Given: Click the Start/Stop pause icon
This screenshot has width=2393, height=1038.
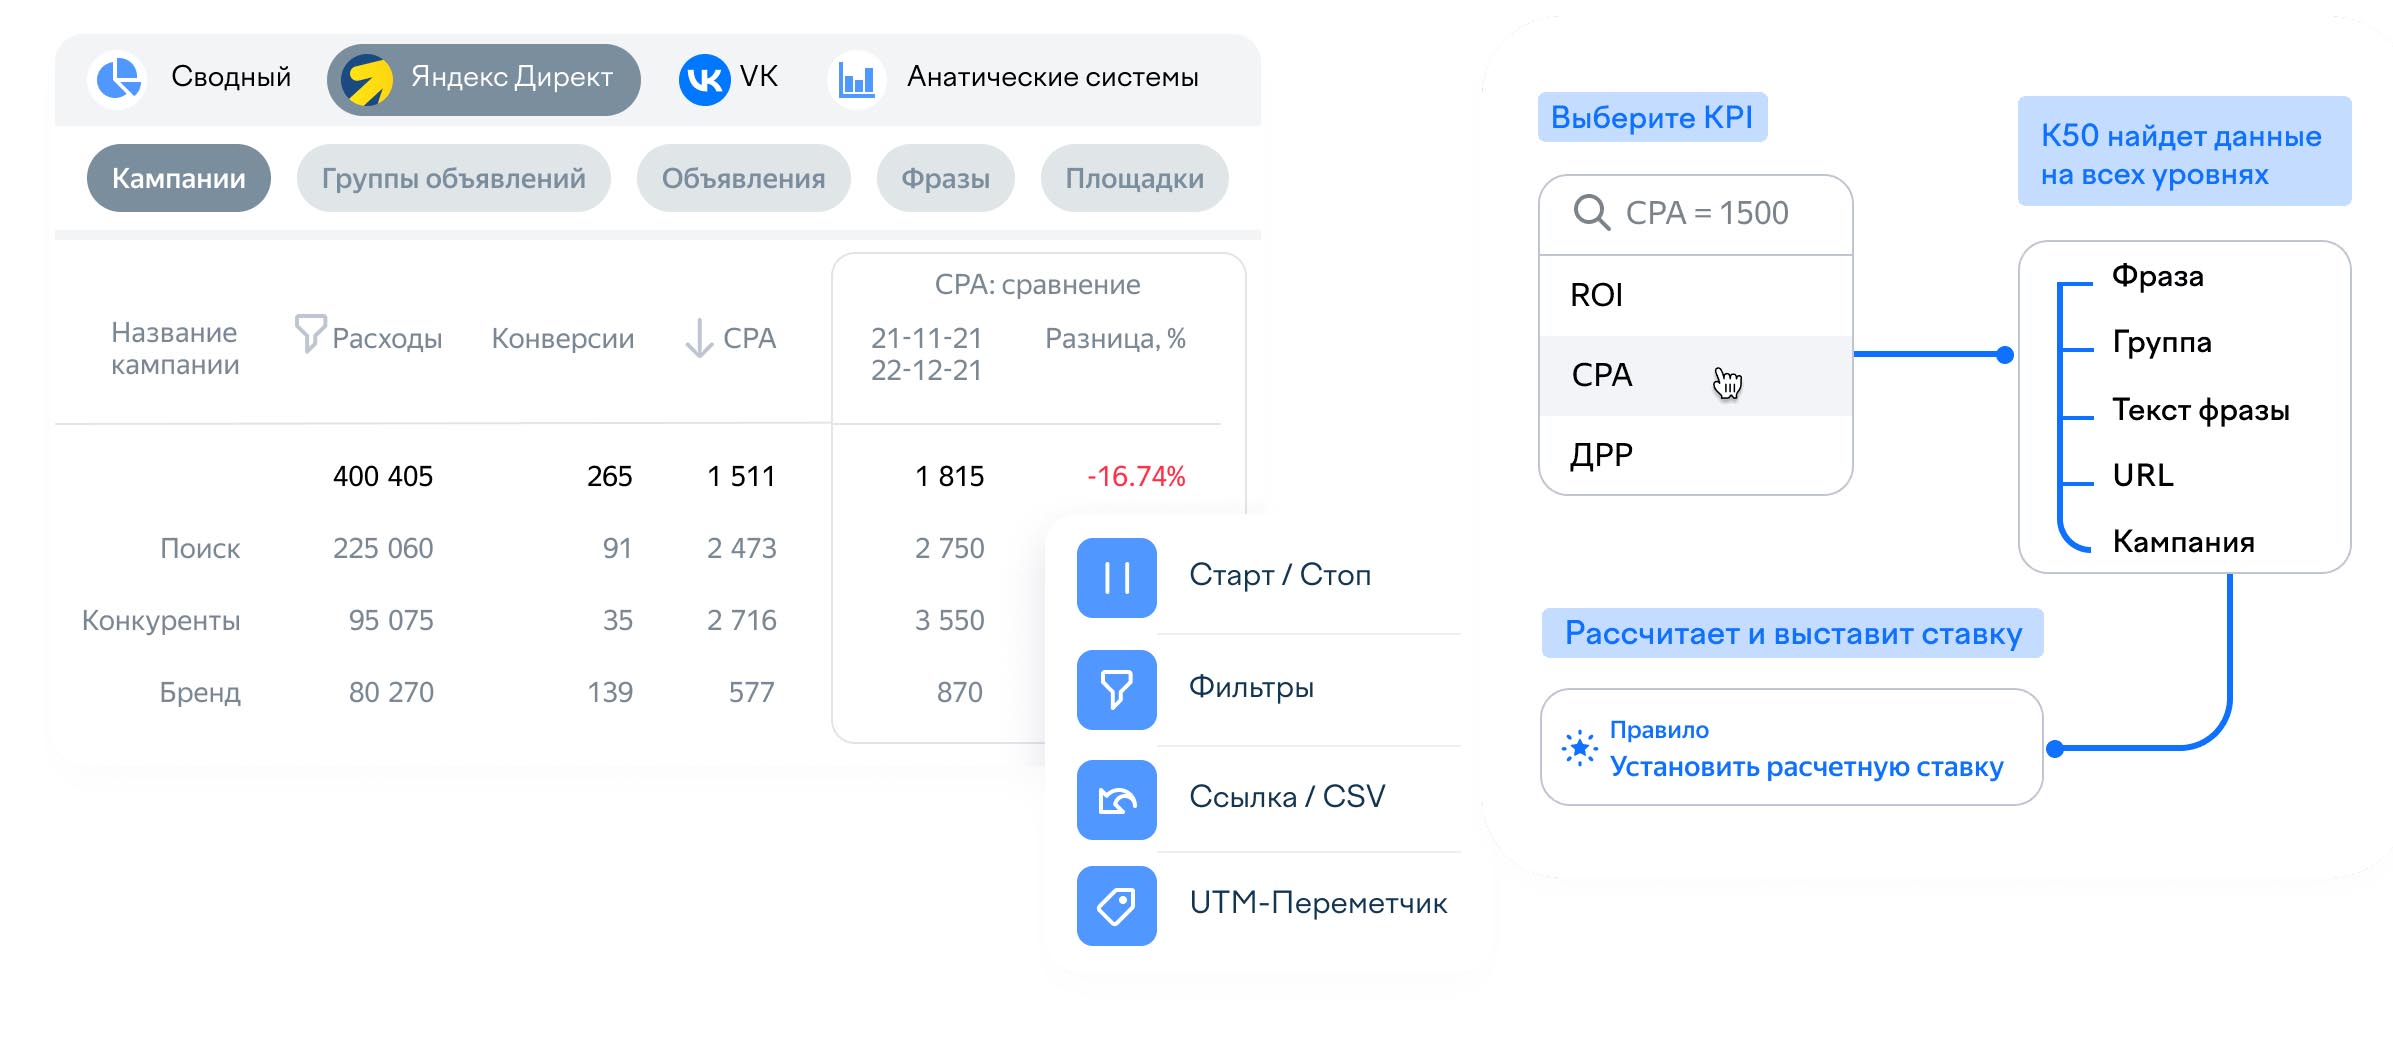Looking at the screenshot, I should coord(1116,578).
